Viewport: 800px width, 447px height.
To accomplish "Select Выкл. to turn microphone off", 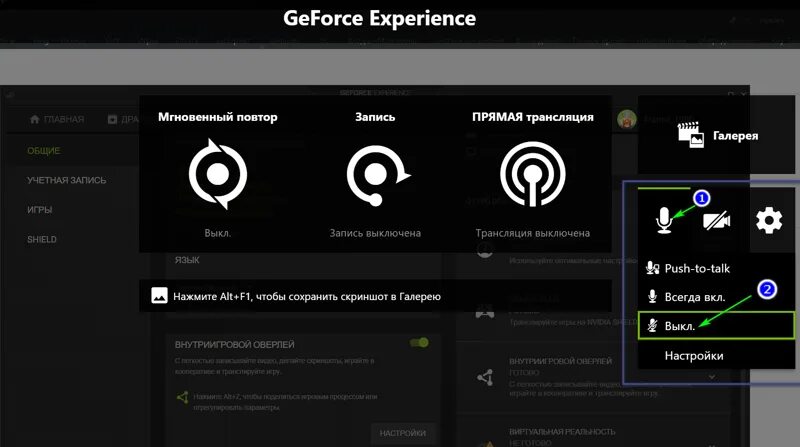I will tap(716, 326).
